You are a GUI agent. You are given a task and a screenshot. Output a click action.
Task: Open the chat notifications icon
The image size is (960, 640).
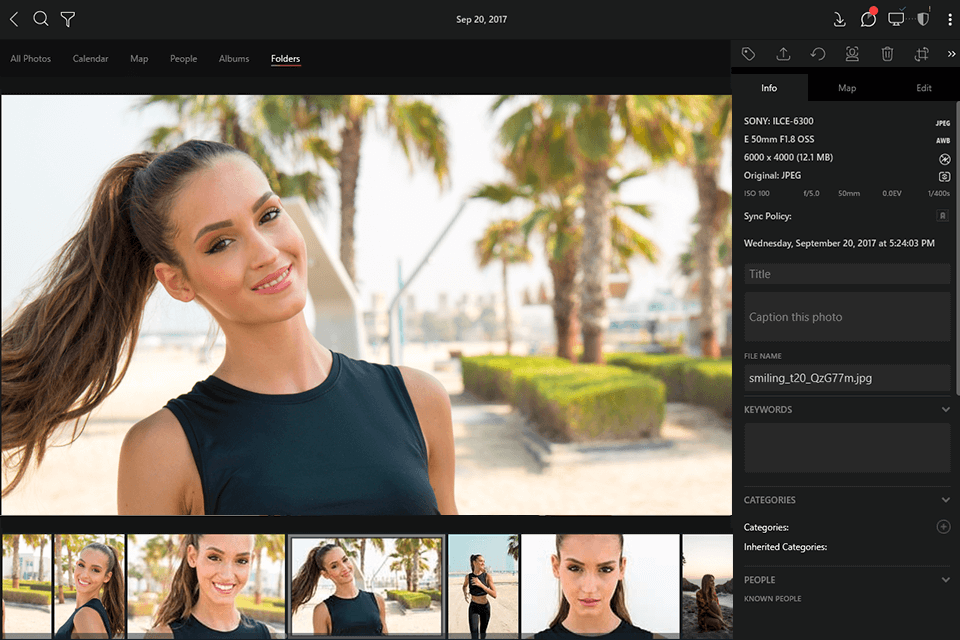868,19
